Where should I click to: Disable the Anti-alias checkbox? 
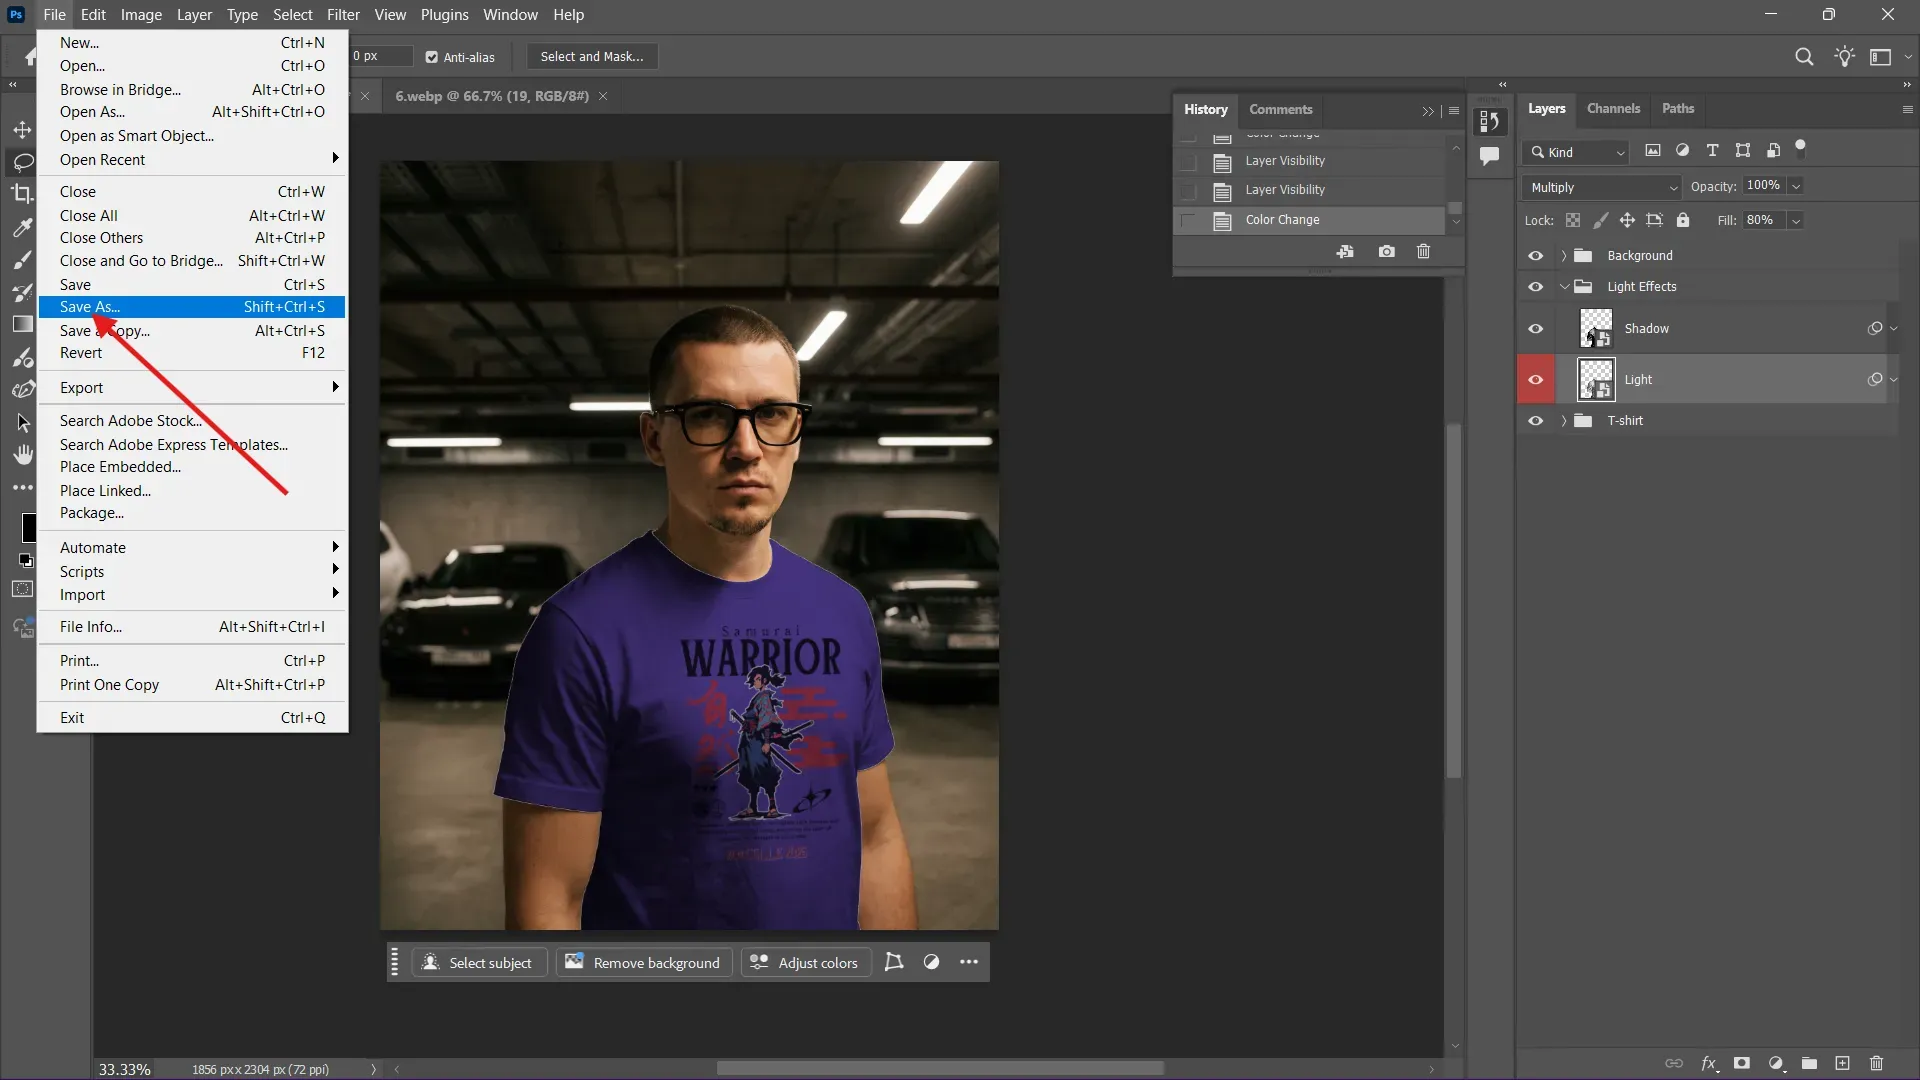click(432, 56)
